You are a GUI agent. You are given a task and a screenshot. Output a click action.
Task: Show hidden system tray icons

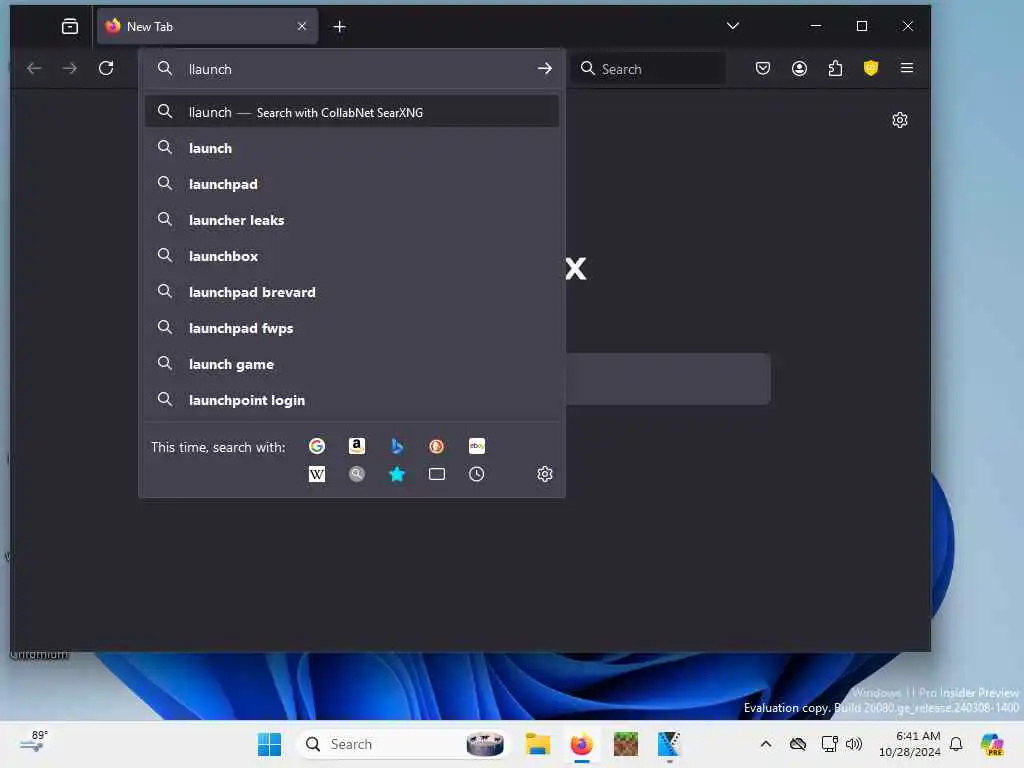pyautogui.click(x=765, y=744)
